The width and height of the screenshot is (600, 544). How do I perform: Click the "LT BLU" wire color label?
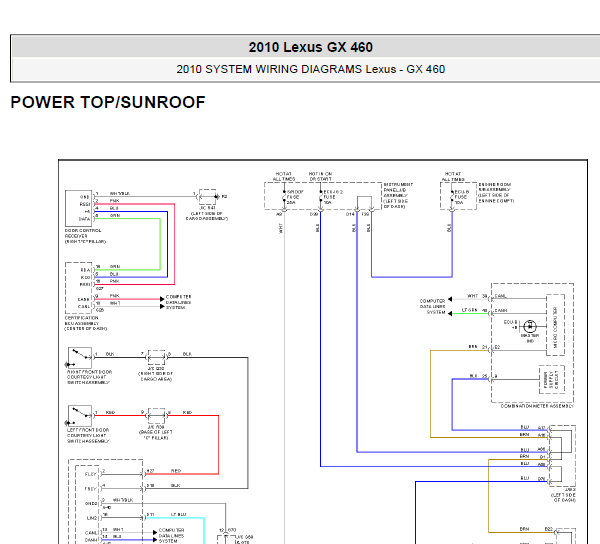[x=178, y=515]
